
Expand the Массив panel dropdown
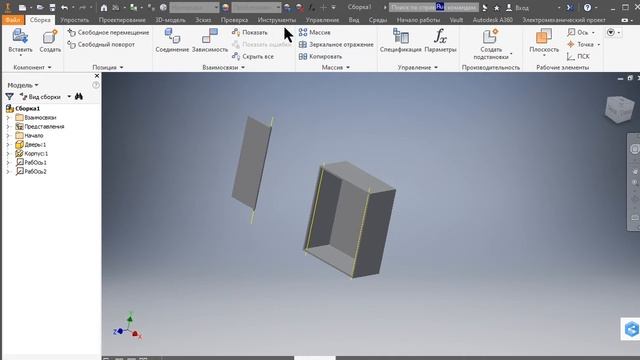pos(336,67)
